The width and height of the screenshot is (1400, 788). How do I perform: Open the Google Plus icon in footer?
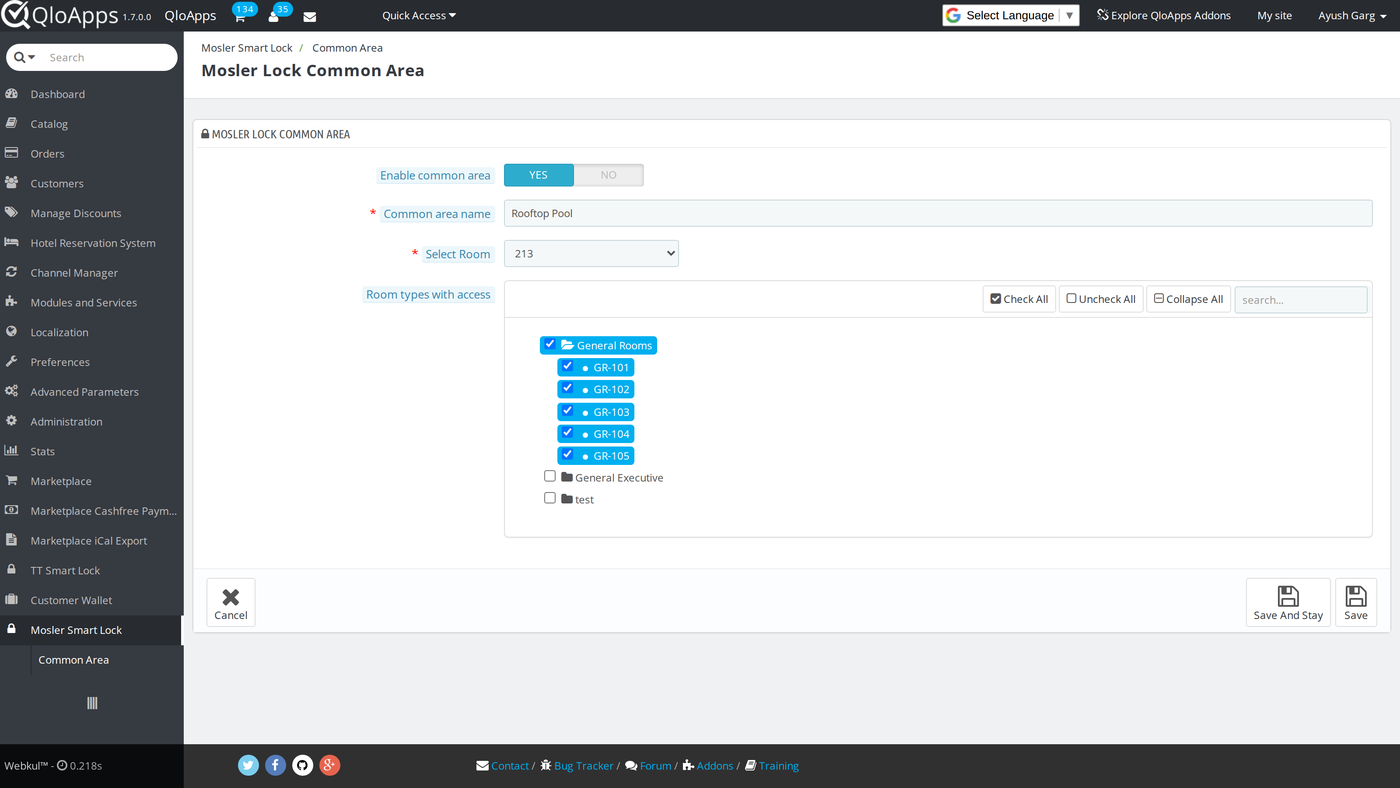329,765
